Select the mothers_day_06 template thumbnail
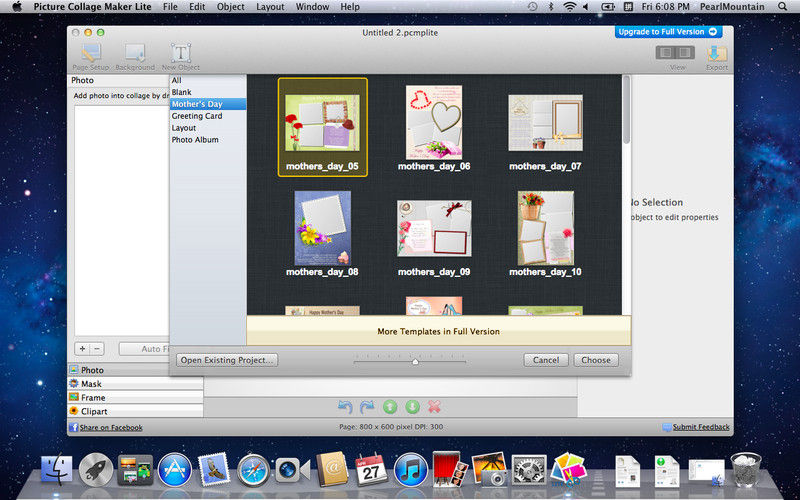Screen dimensions: 800x500 click(x=434, y=122)
